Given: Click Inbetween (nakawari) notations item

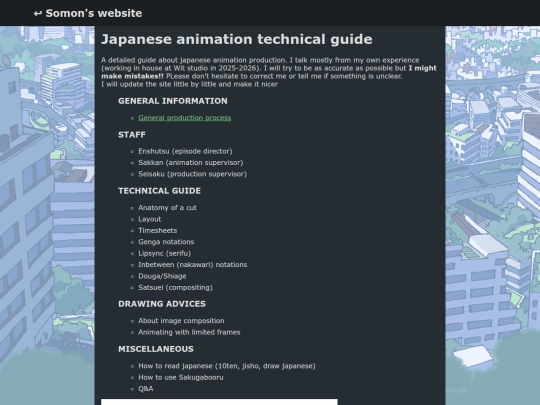Looking at the screenshot, I should tap(193, 264).
